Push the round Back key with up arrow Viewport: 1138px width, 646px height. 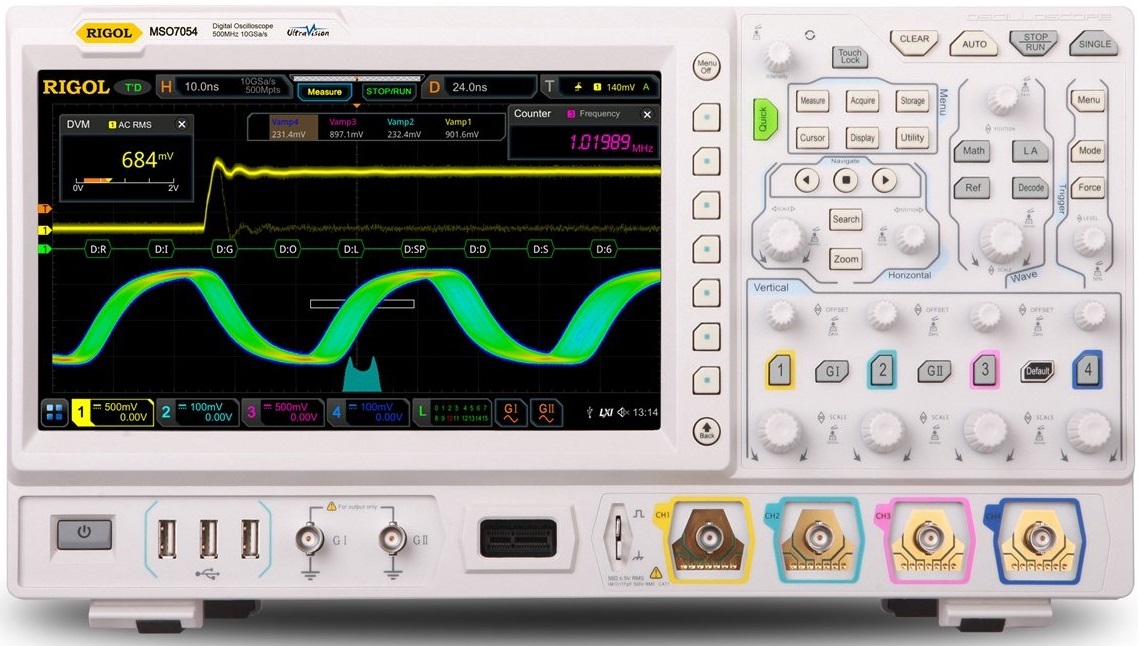pyautogui.click(x=707, y=431)
